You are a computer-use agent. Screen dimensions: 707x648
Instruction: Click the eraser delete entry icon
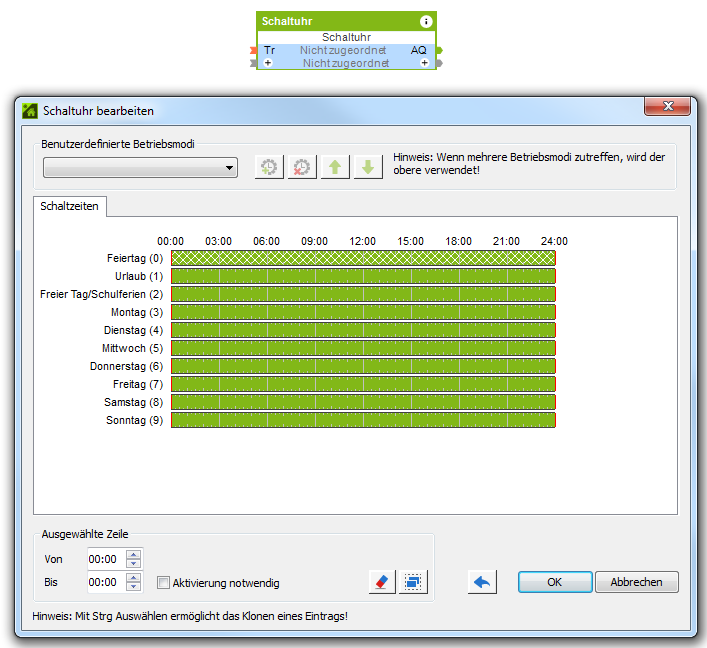point(382,582)
